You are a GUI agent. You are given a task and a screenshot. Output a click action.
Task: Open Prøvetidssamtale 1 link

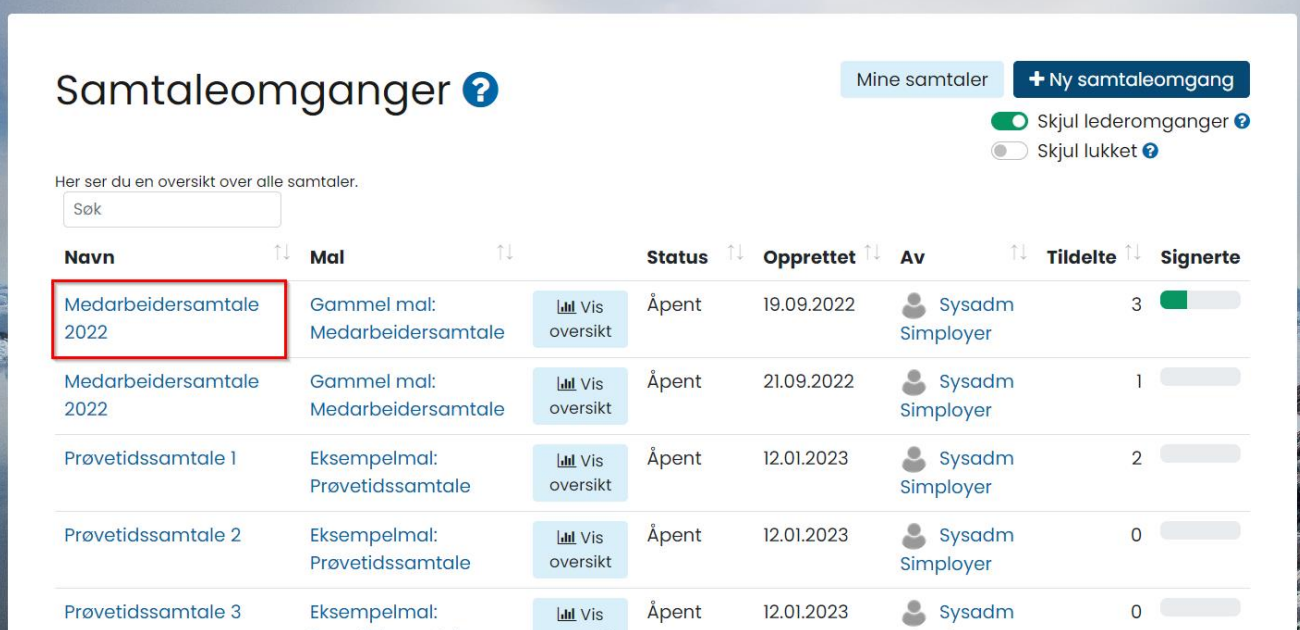[150, 458]
